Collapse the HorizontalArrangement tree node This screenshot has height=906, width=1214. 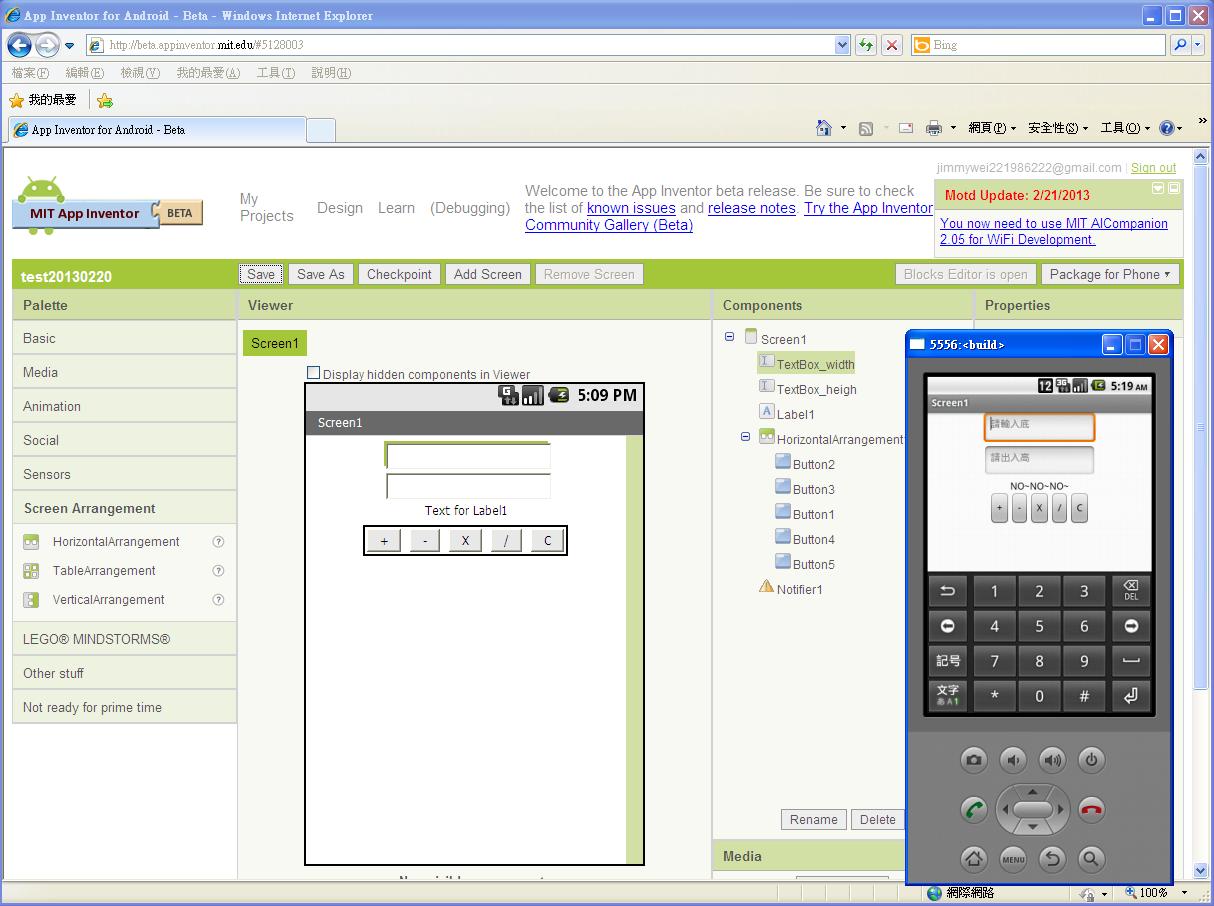point(746,437)
